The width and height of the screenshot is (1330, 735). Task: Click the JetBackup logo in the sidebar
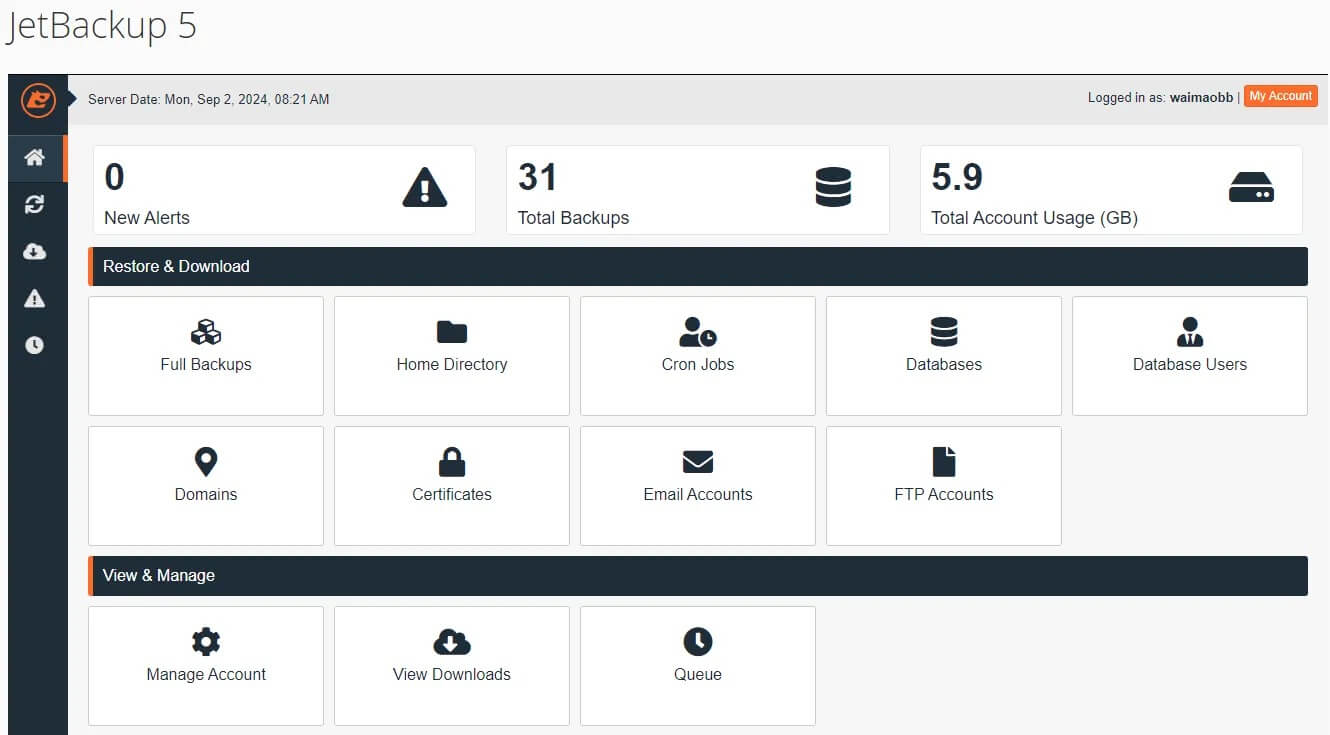click(x=37, y=100)
